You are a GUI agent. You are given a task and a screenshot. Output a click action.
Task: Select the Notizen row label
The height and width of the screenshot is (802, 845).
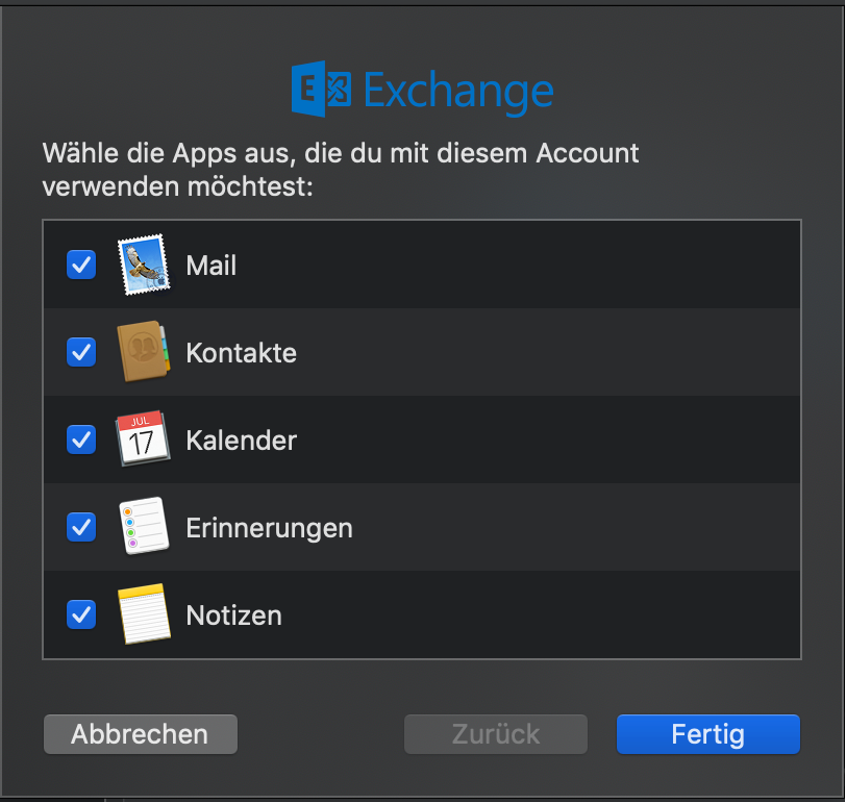pyautogui.click(x=234, y=614)
